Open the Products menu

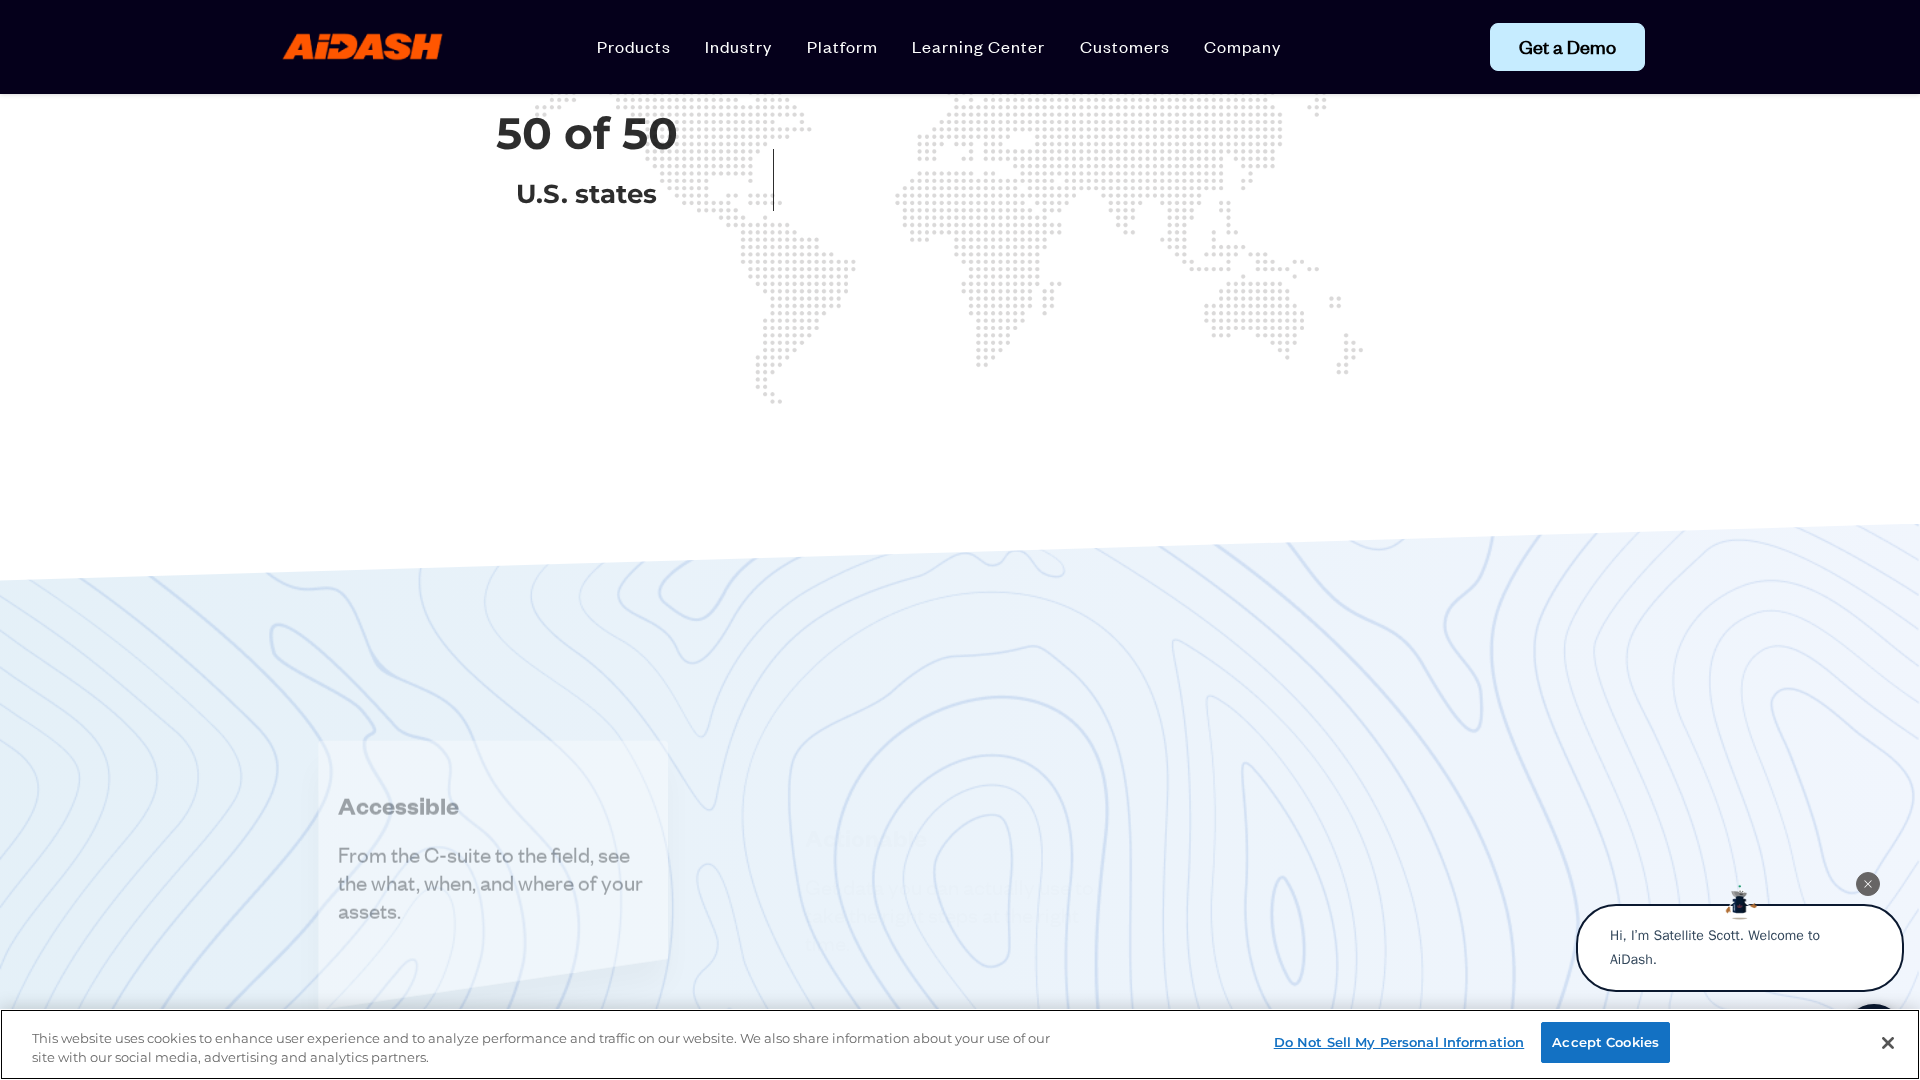pos(633,47)
